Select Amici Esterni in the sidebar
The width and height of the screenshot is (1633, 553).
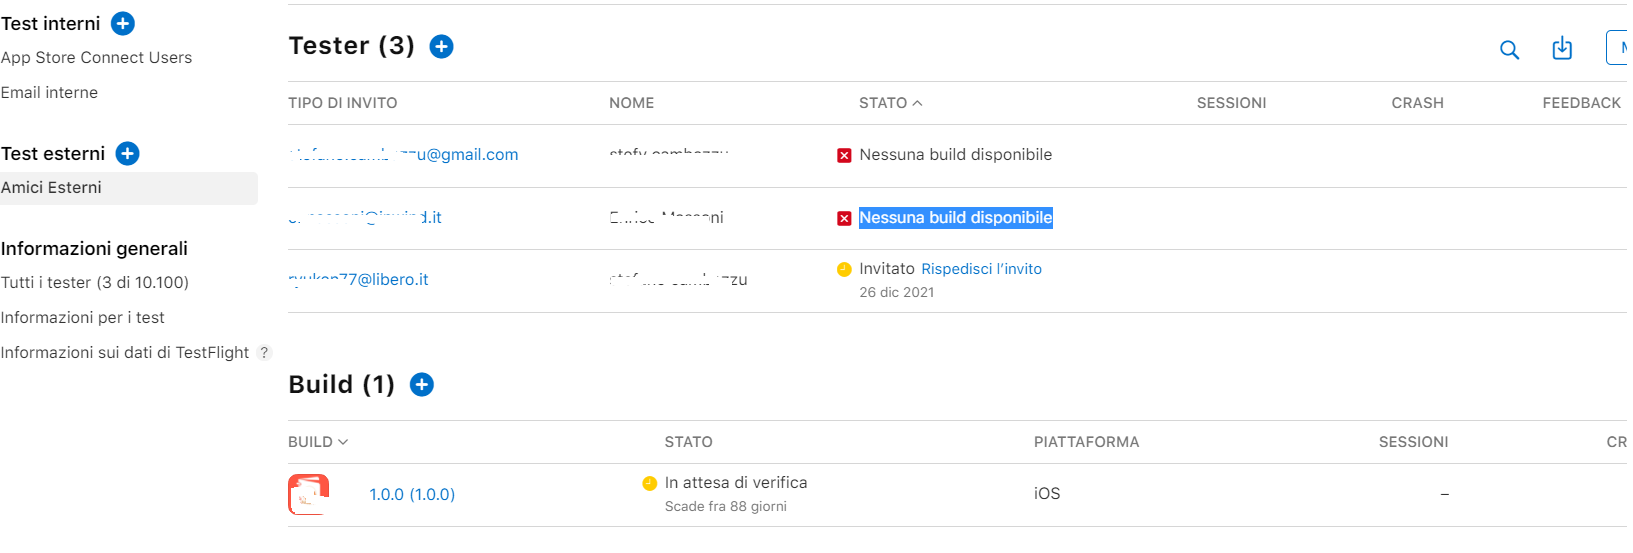52,188
